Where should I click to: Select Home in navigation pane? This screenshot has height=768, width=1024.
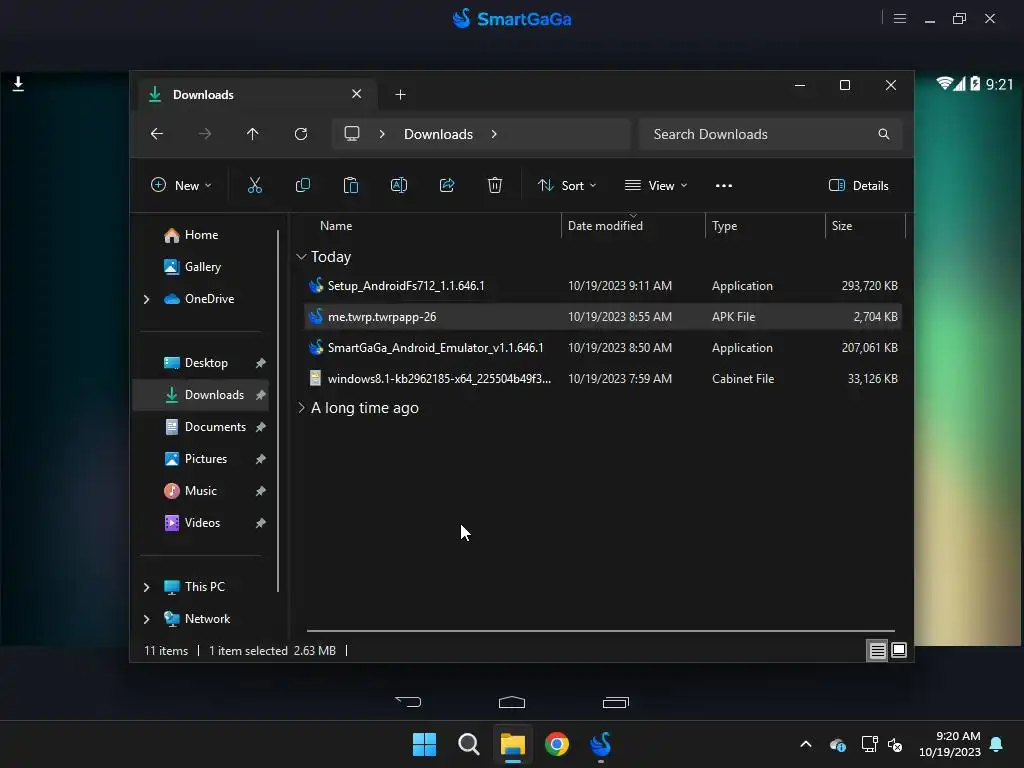201,234
